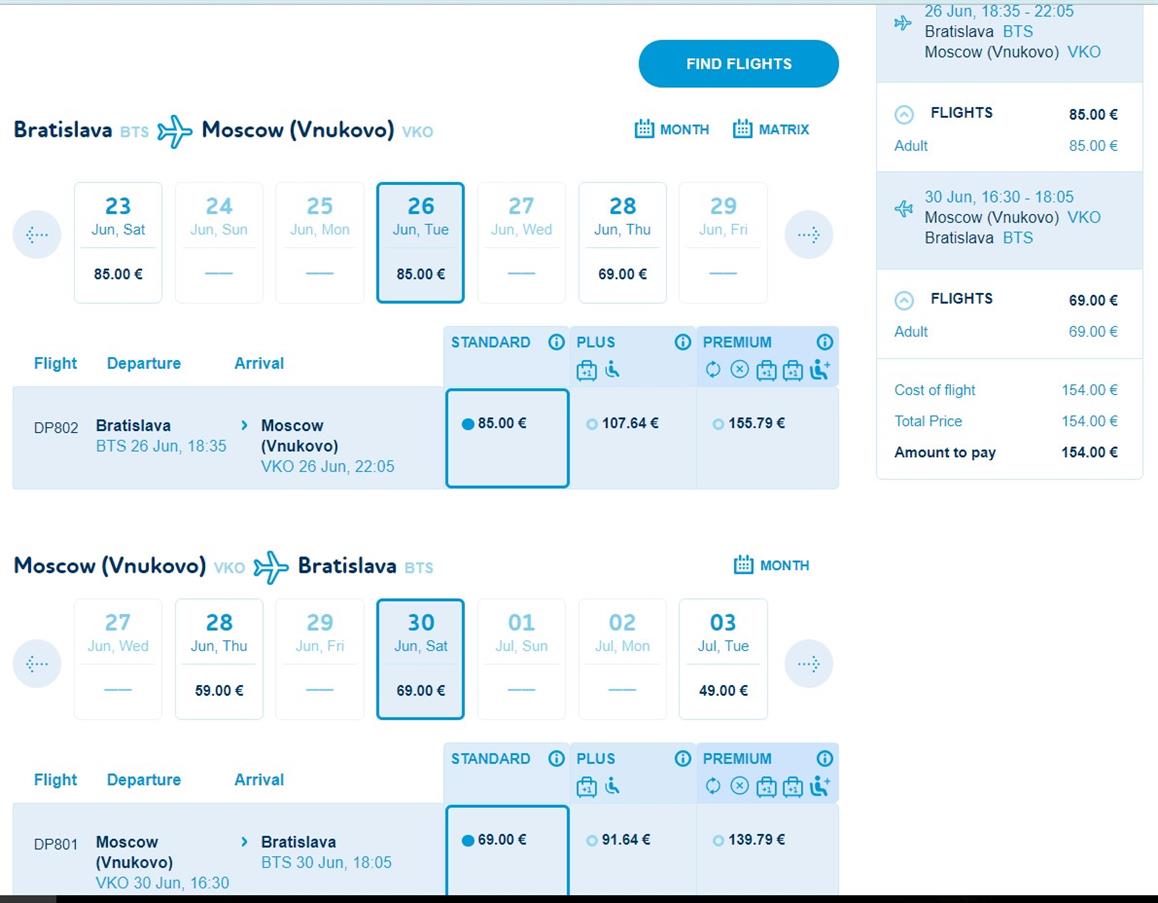Click flight number DP802
This screenshot has width=1158, height=903.
(56, 427)
